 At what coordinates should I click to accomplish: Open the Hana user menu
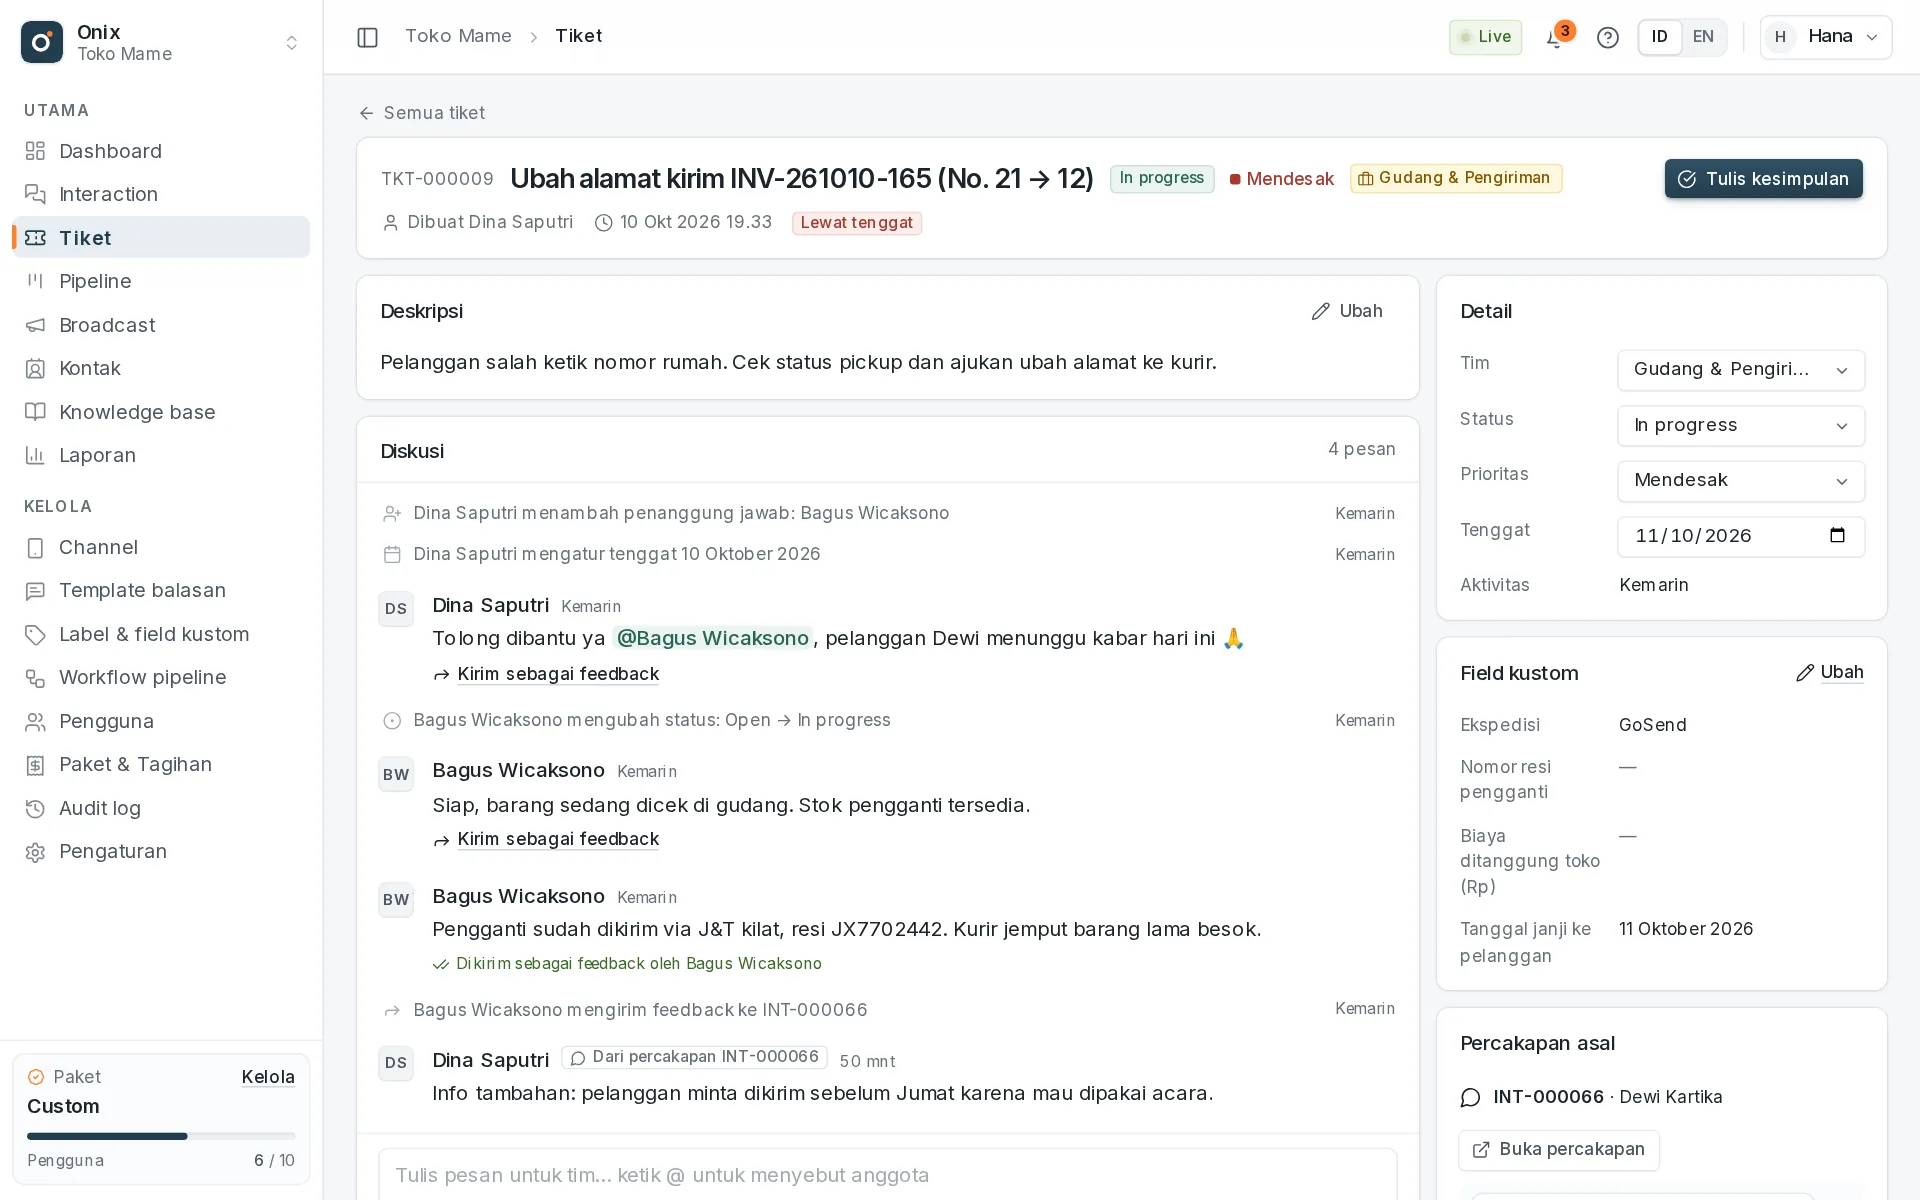point(1826,37)
